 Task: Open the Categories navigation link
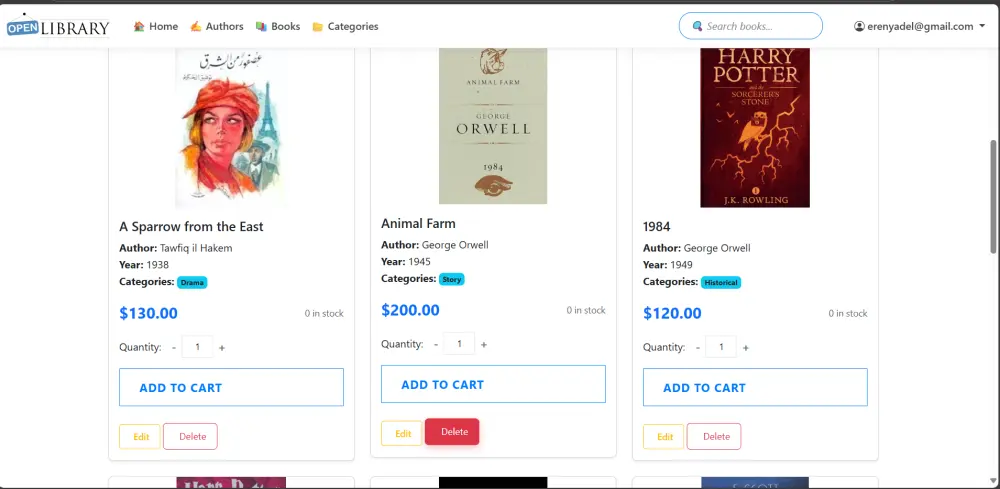point(345,27)
